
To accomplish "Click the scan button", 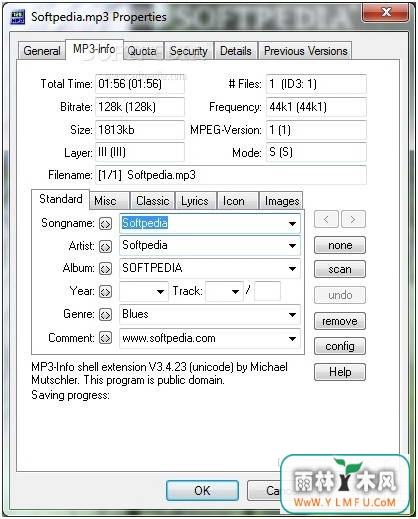I will [340, 269].
